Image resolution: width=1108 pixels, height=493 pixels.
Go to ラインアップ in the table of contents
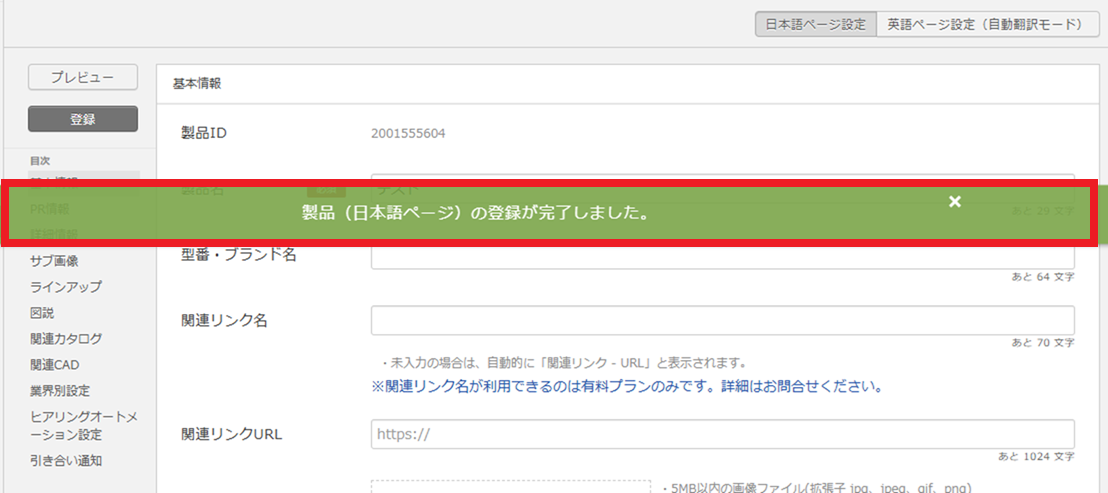tap(66, 287)
